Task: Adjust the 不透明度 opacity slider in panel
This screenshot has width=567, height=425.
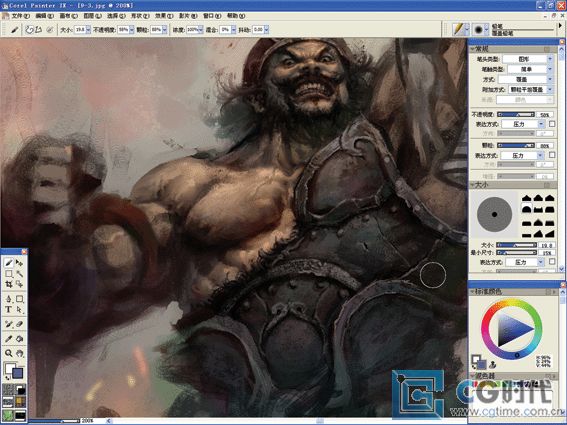Action: coord(516,114)
